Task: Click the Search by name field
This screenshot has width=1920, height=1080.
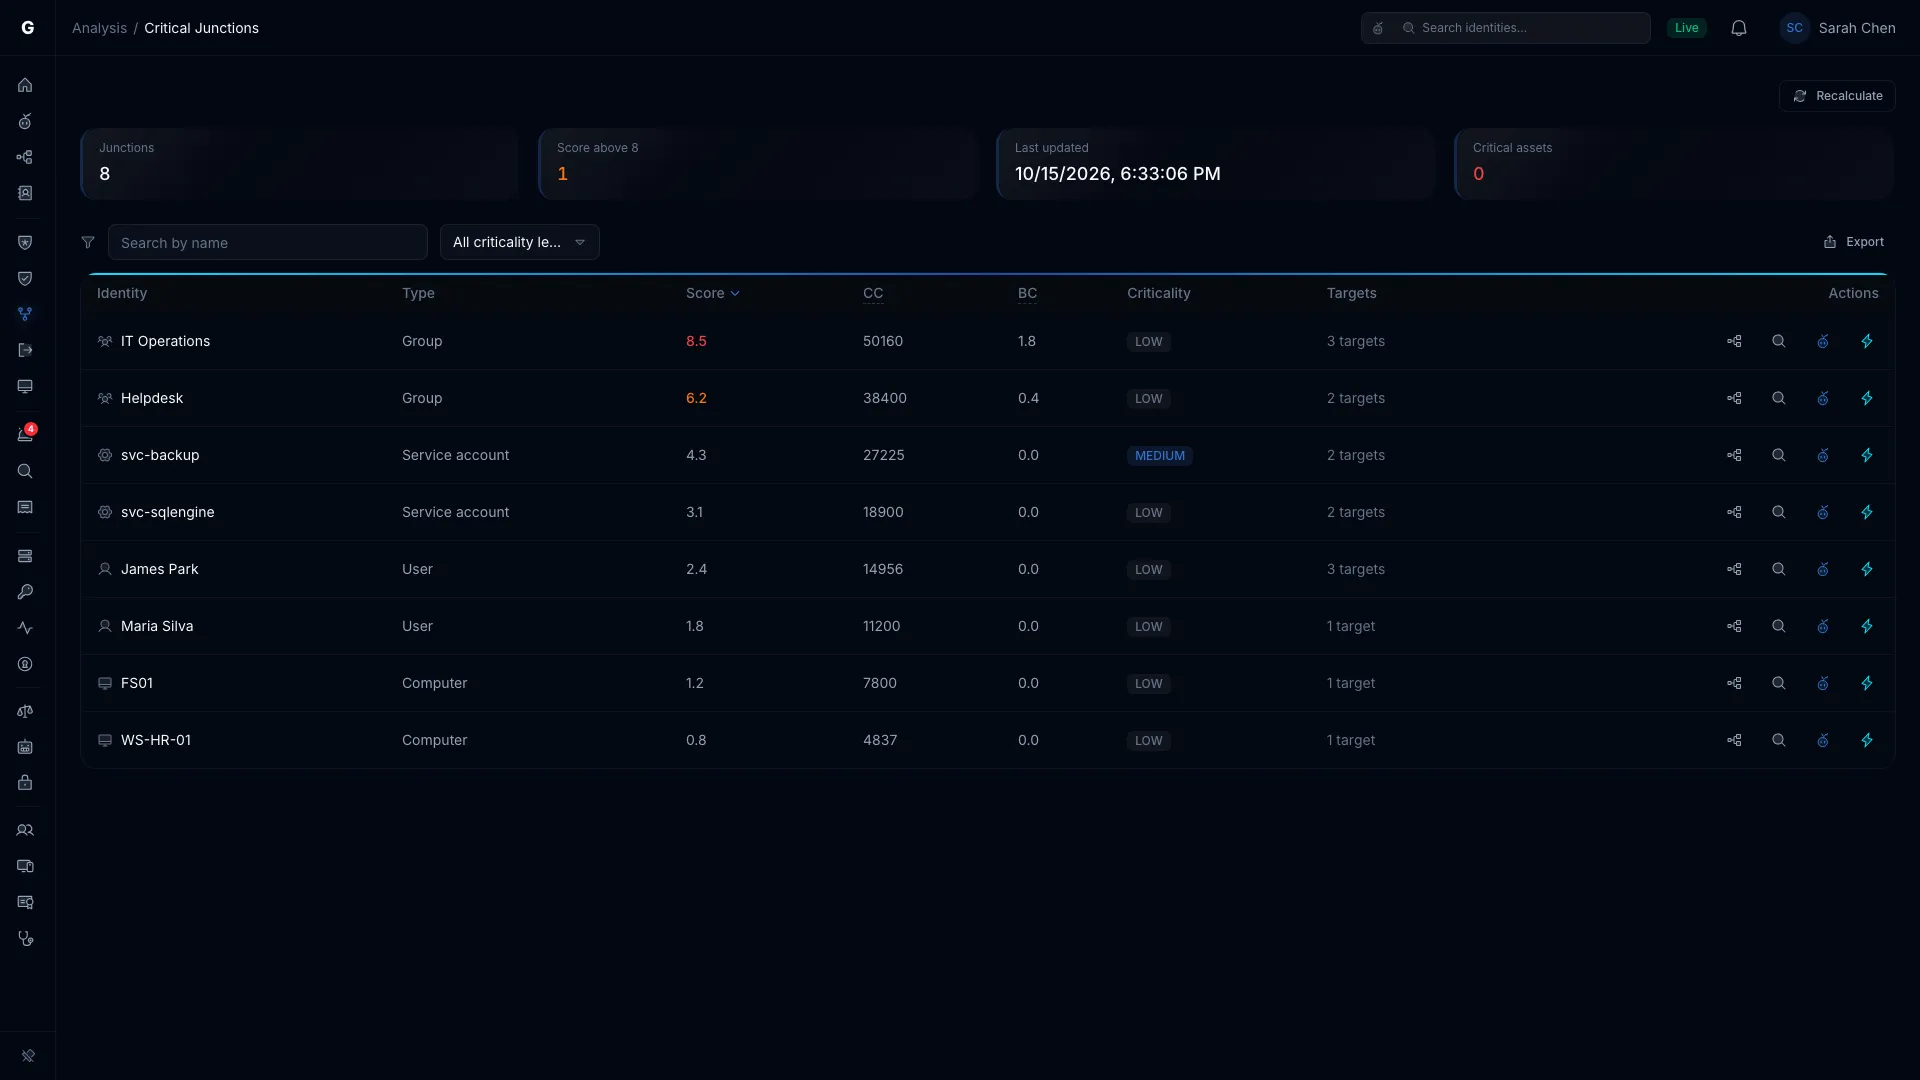Action: point(268,242)
